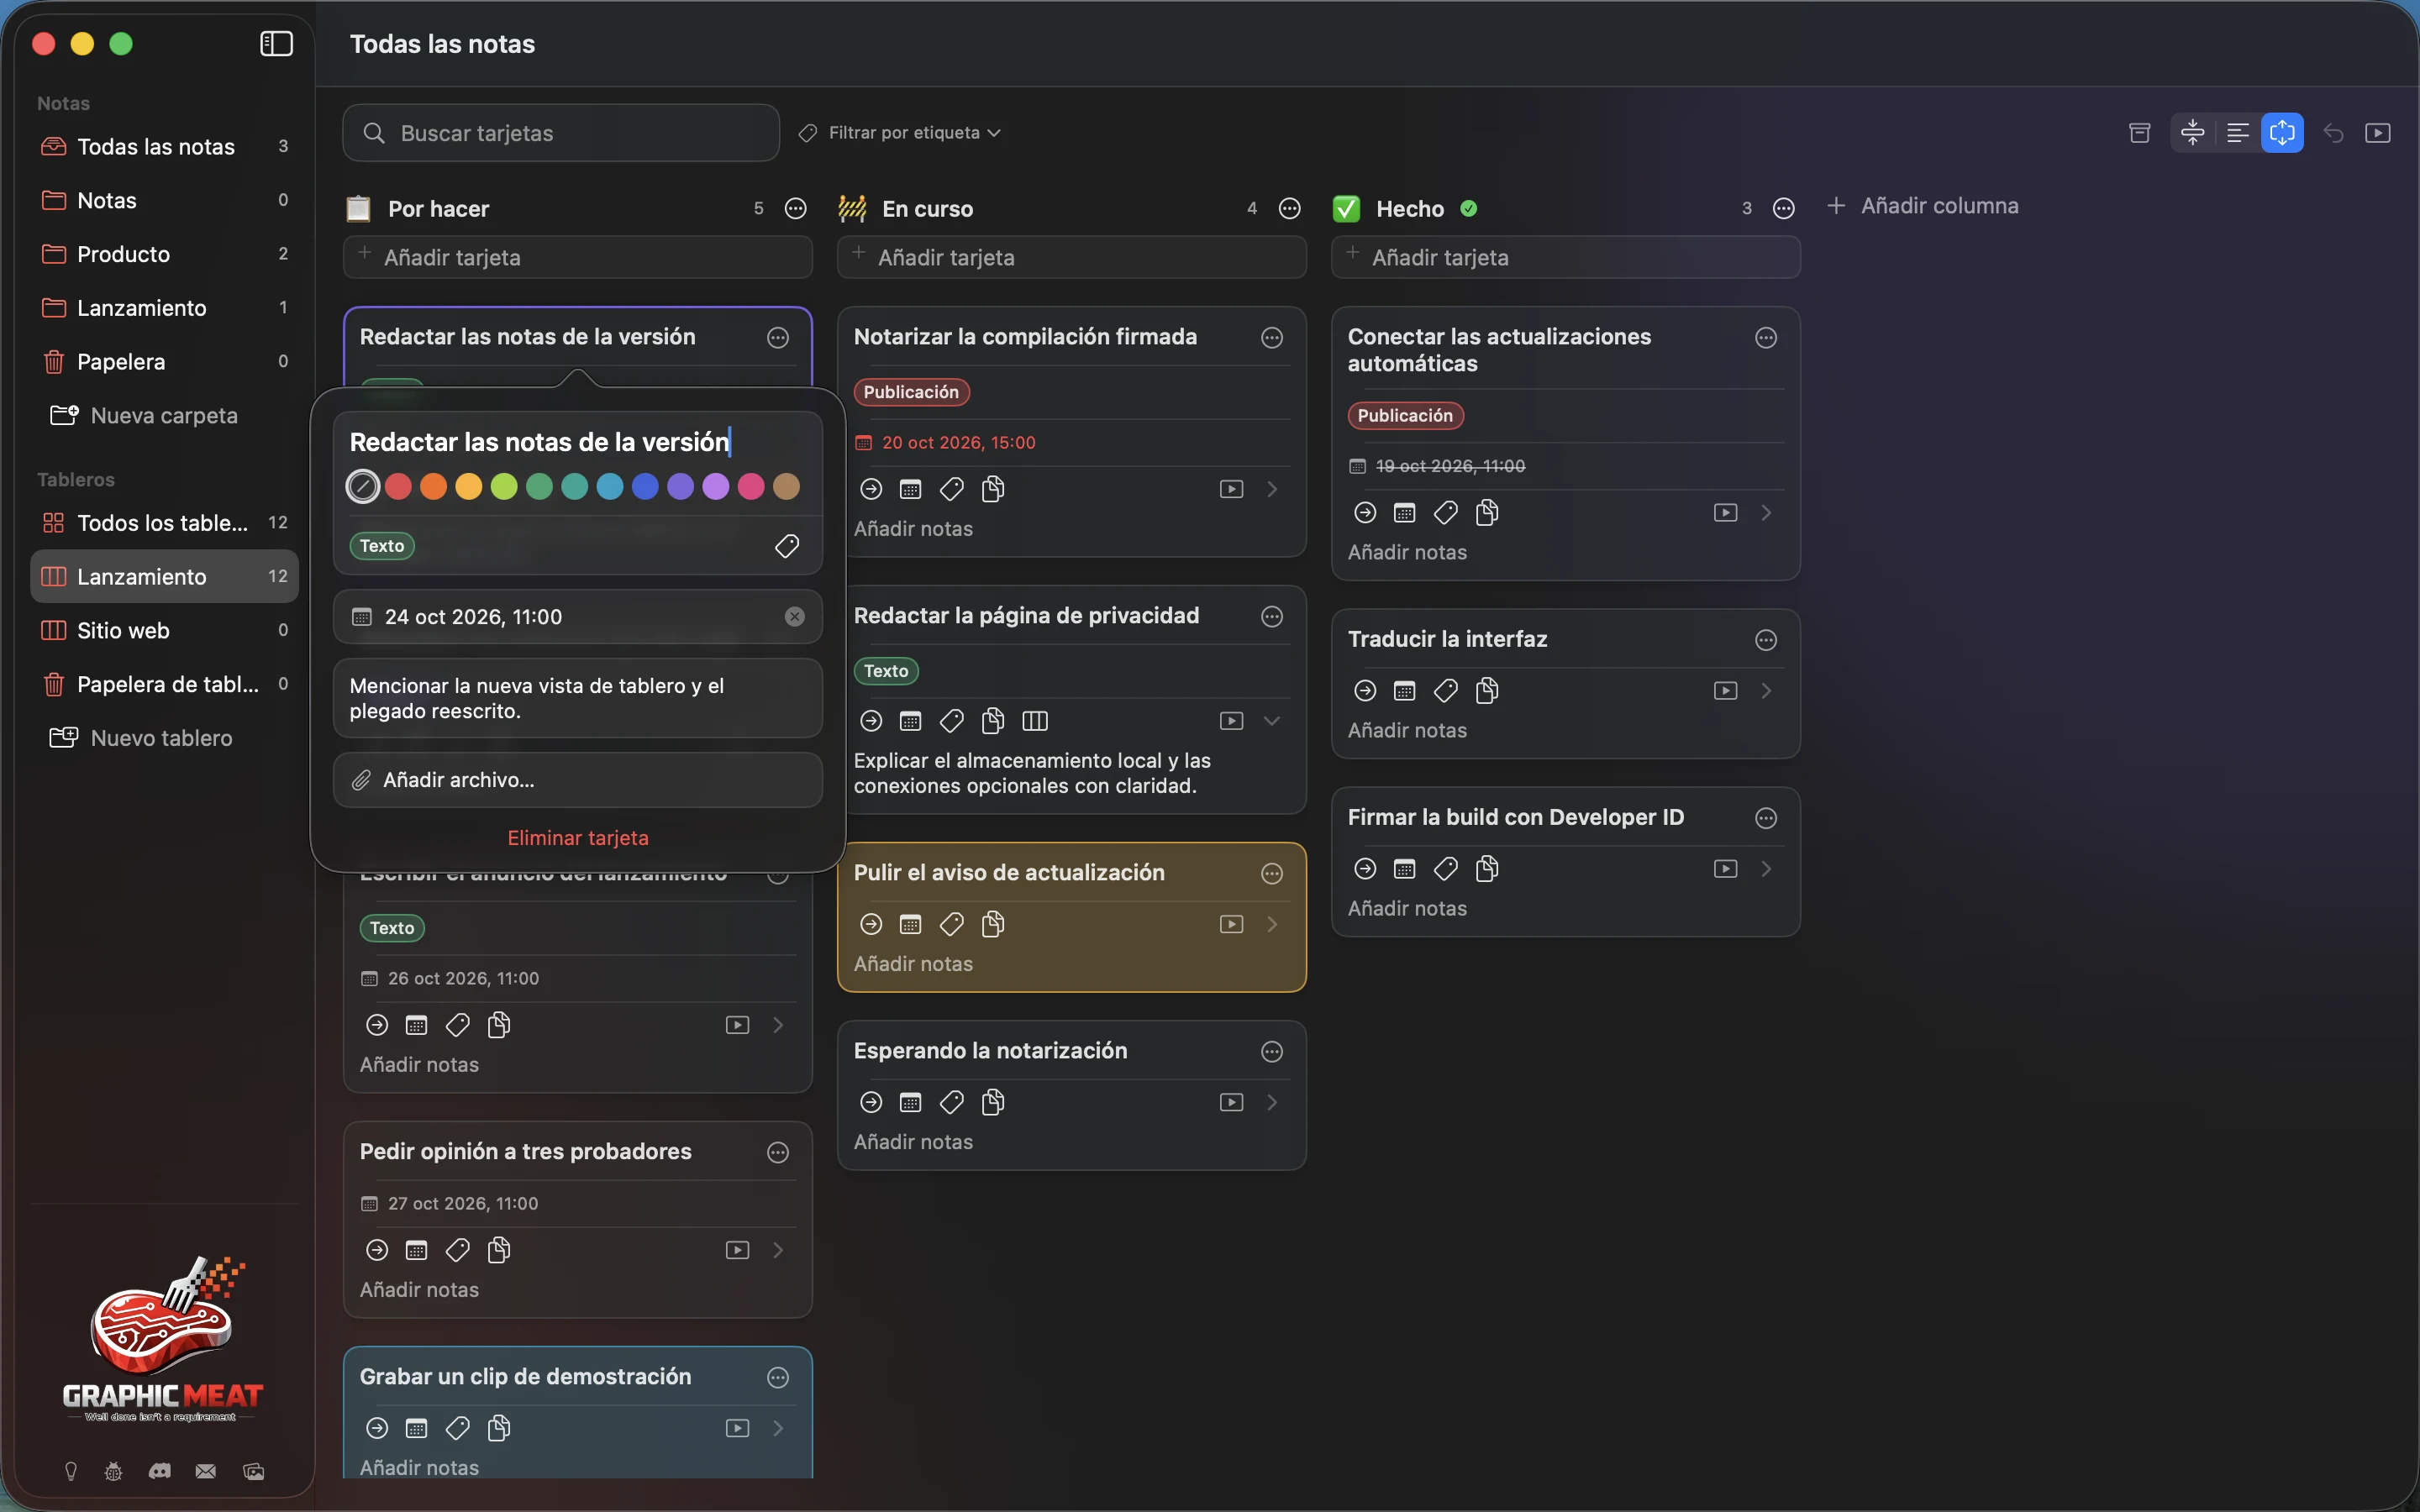This screenshot has height=1512, width=2420.
Task: Click the presentation play icon in the top toolbar
Action: coord(2378,133)
